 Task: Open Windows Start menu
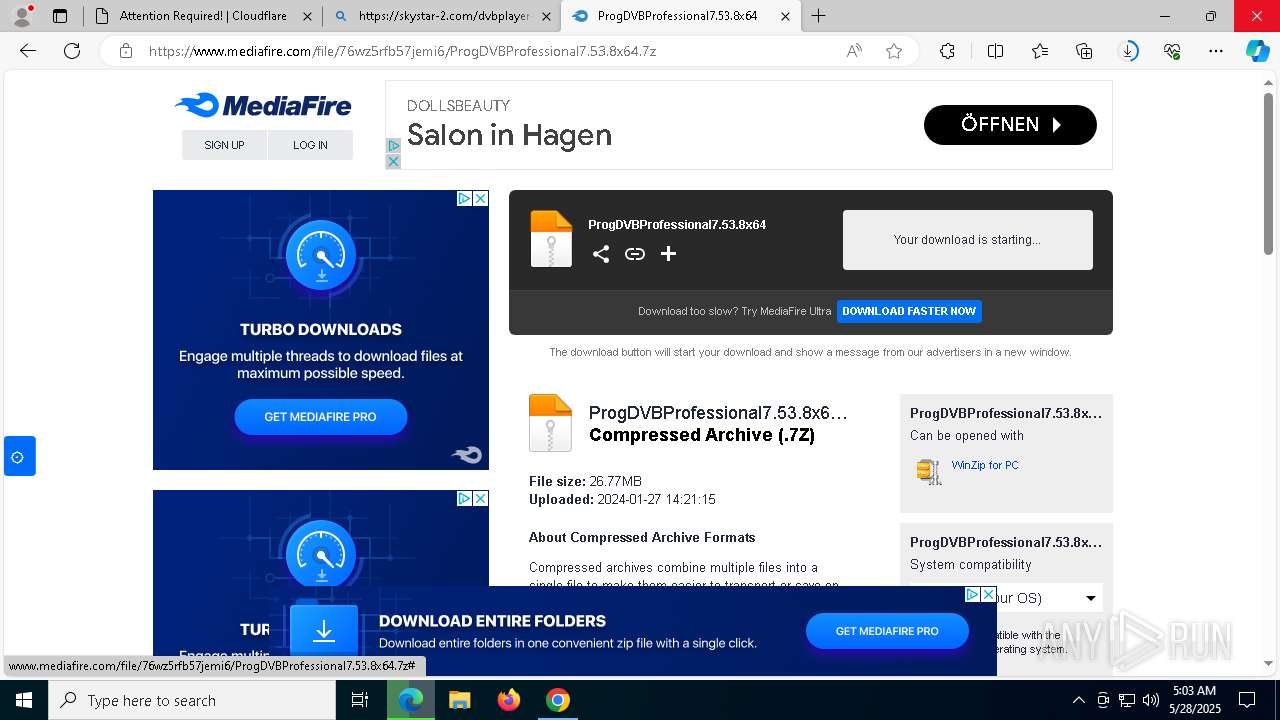[24, 700]
